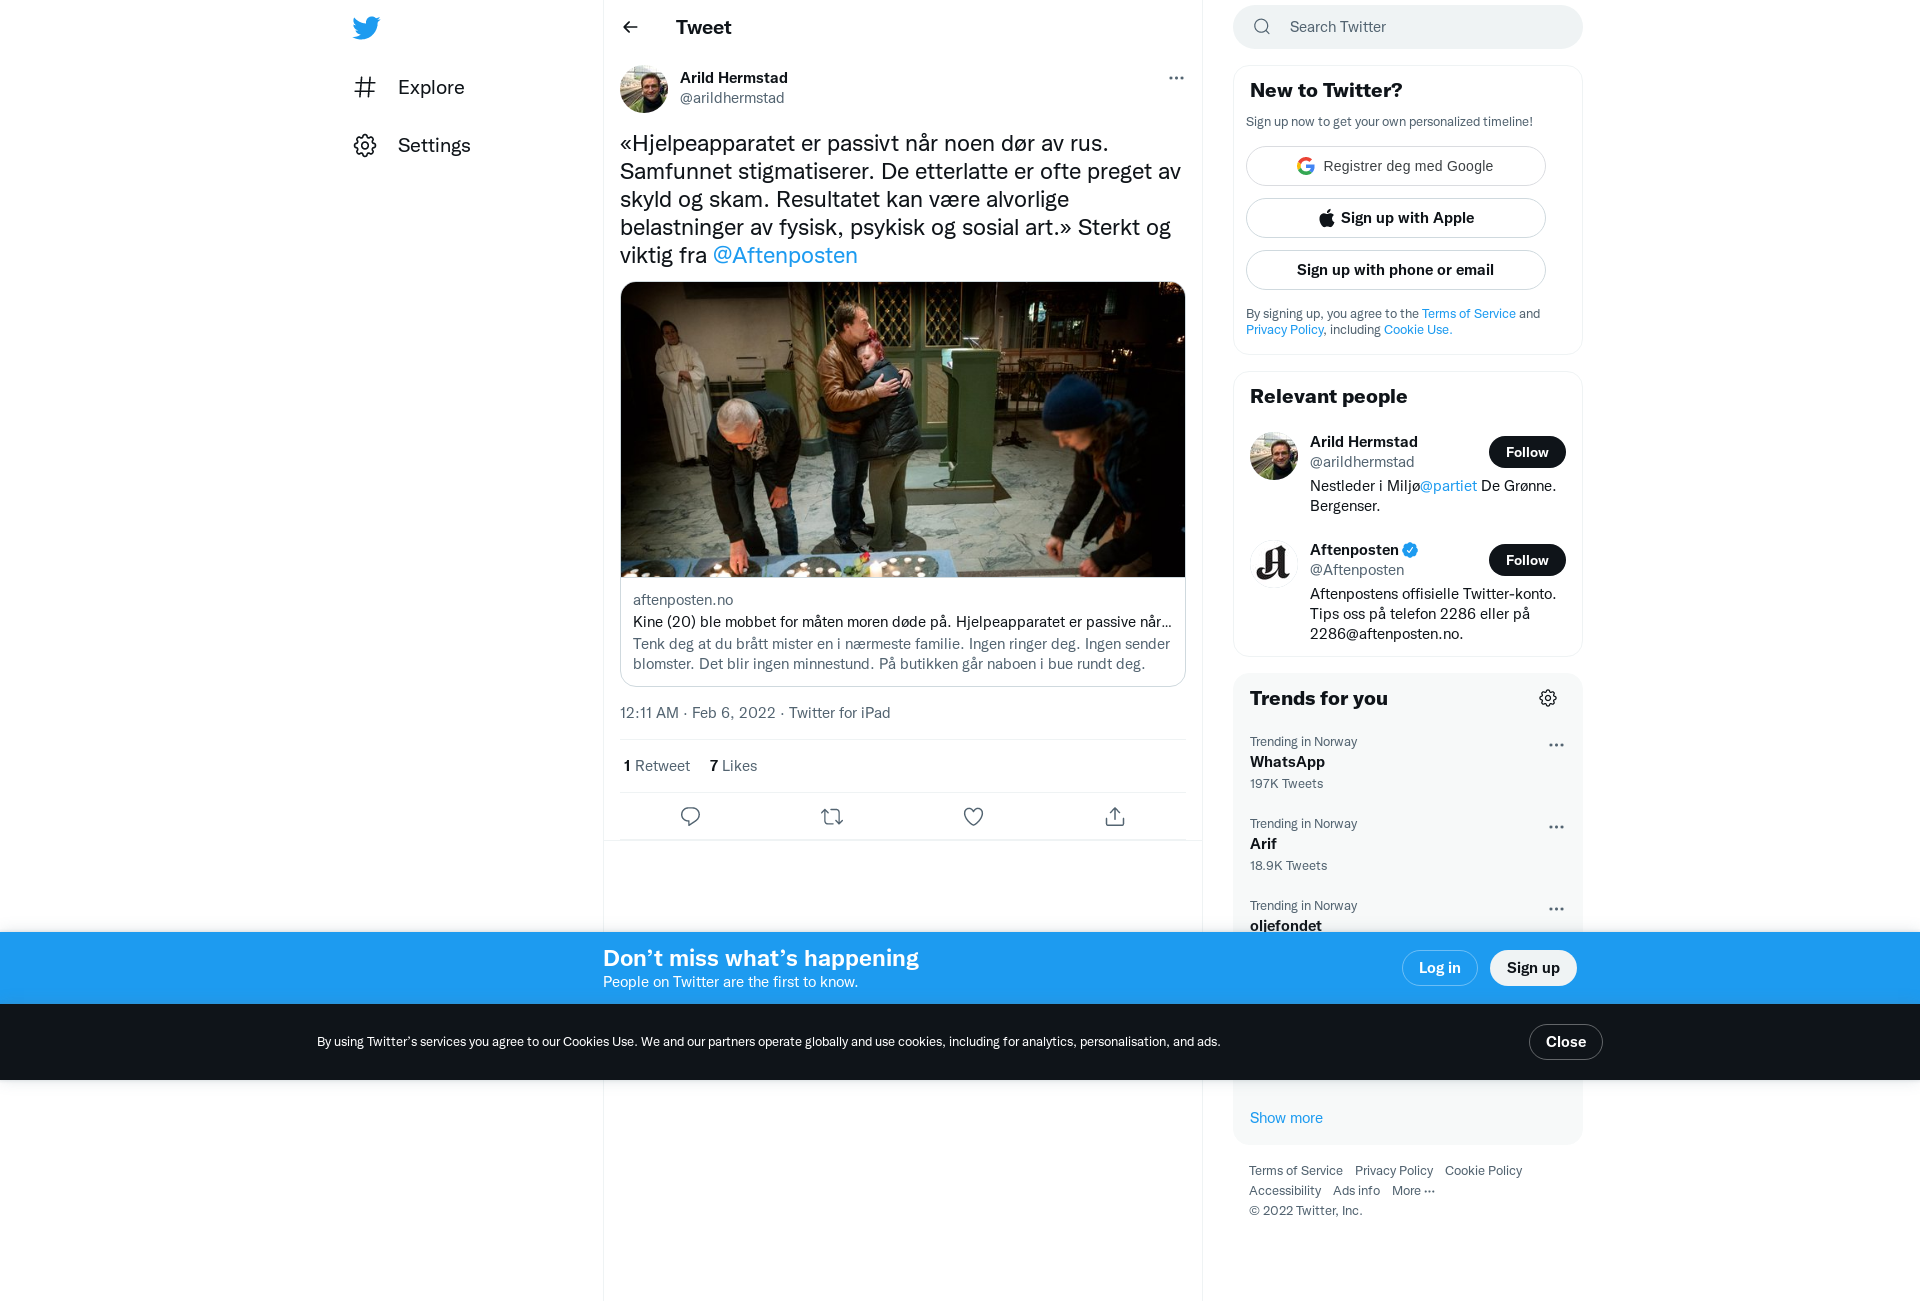Follow the Aftenposten account
The image size is (1920, 1301).
[1527, 560]
